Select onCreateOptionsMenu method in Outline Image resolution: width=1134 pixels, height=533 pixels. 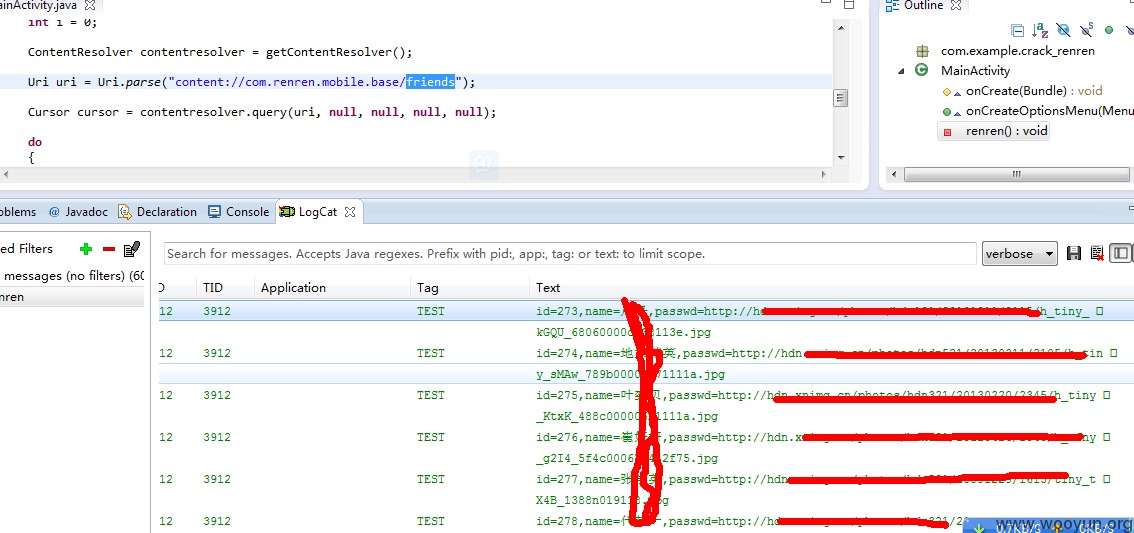[x=1049, y=111]
